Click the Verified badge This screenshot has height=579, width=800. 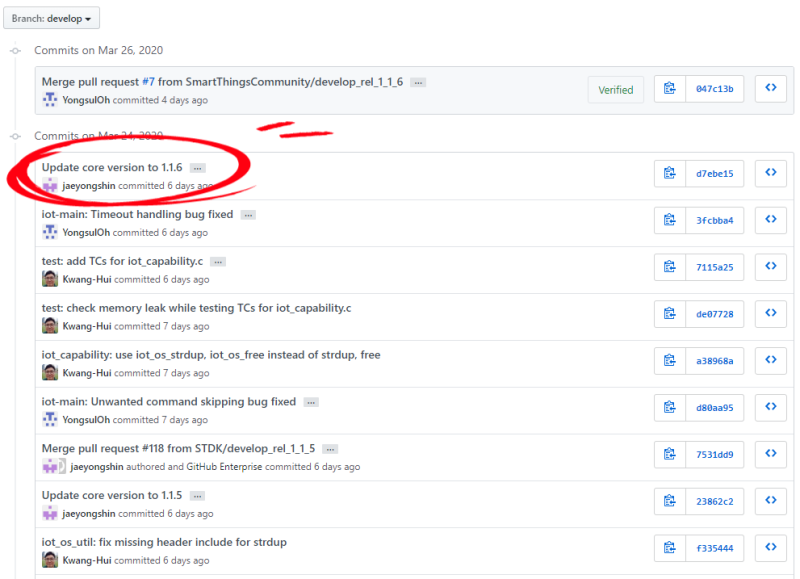pyautogui.click(x=616, y=90)
